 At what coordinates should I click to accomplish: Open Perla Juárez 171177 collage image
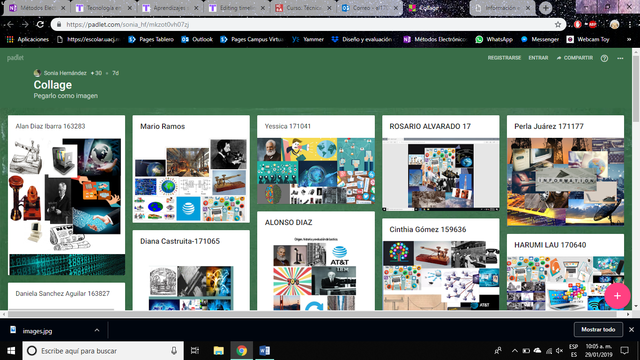(565, 182)
